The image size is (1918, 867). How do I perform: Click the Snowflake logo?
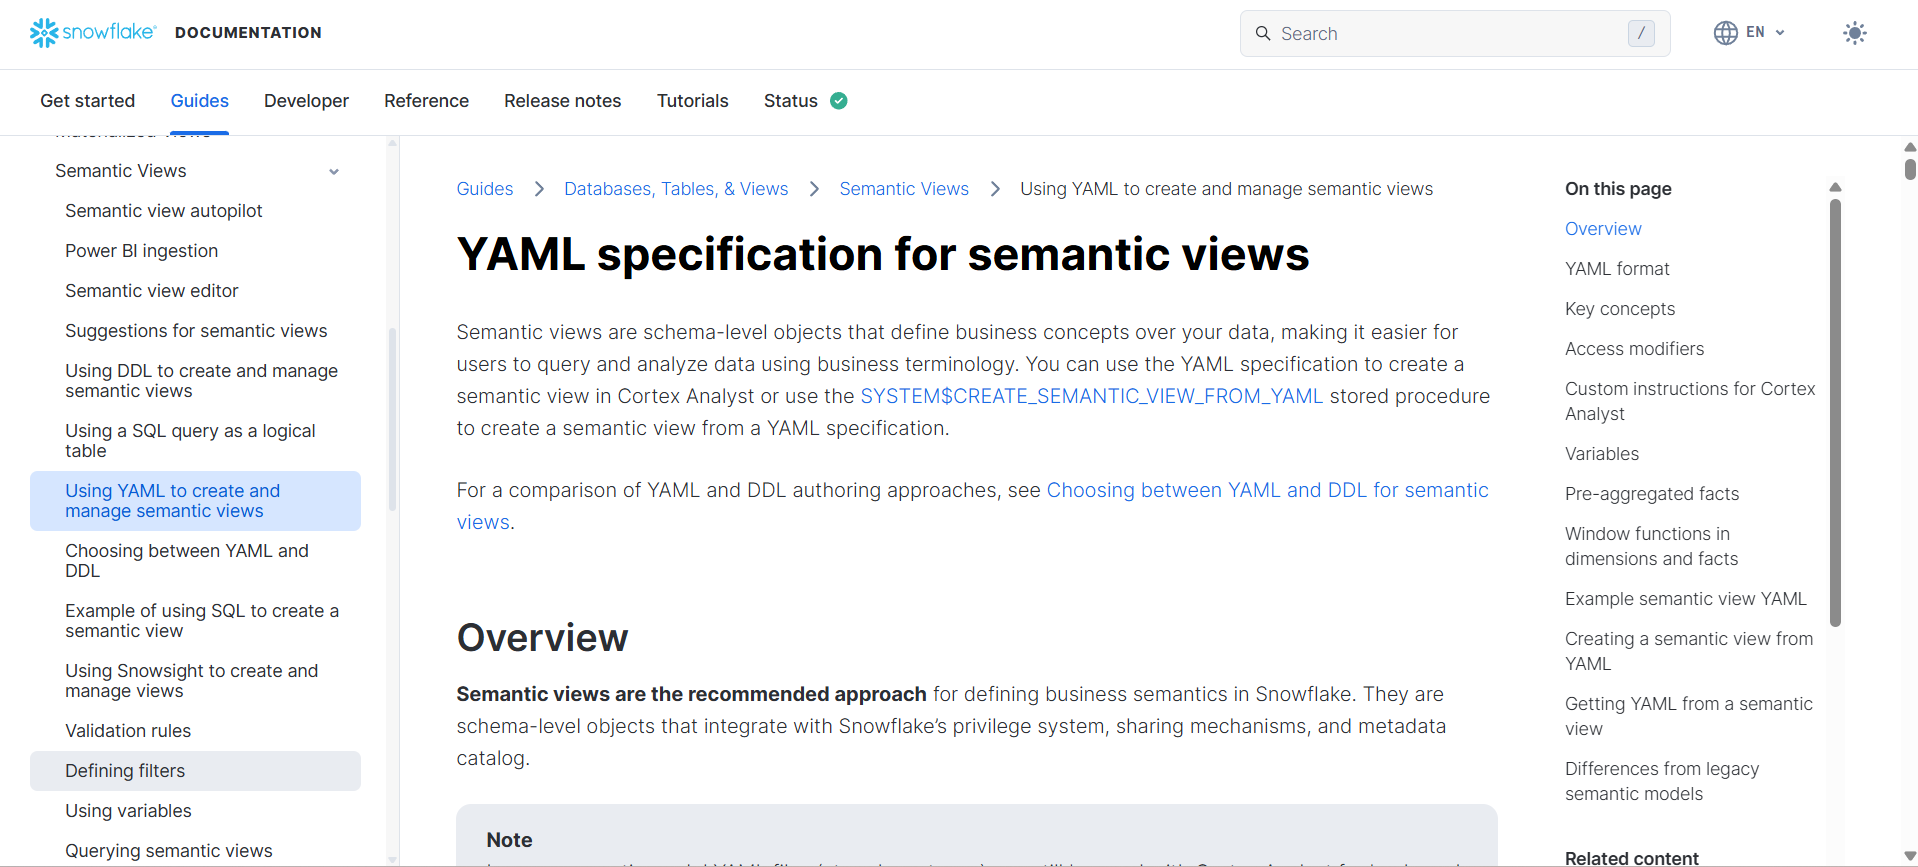point(93,33)
